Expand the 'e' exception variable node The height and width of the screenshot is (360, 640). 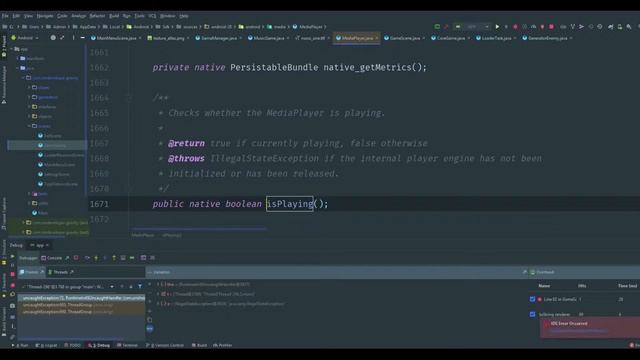158,304
